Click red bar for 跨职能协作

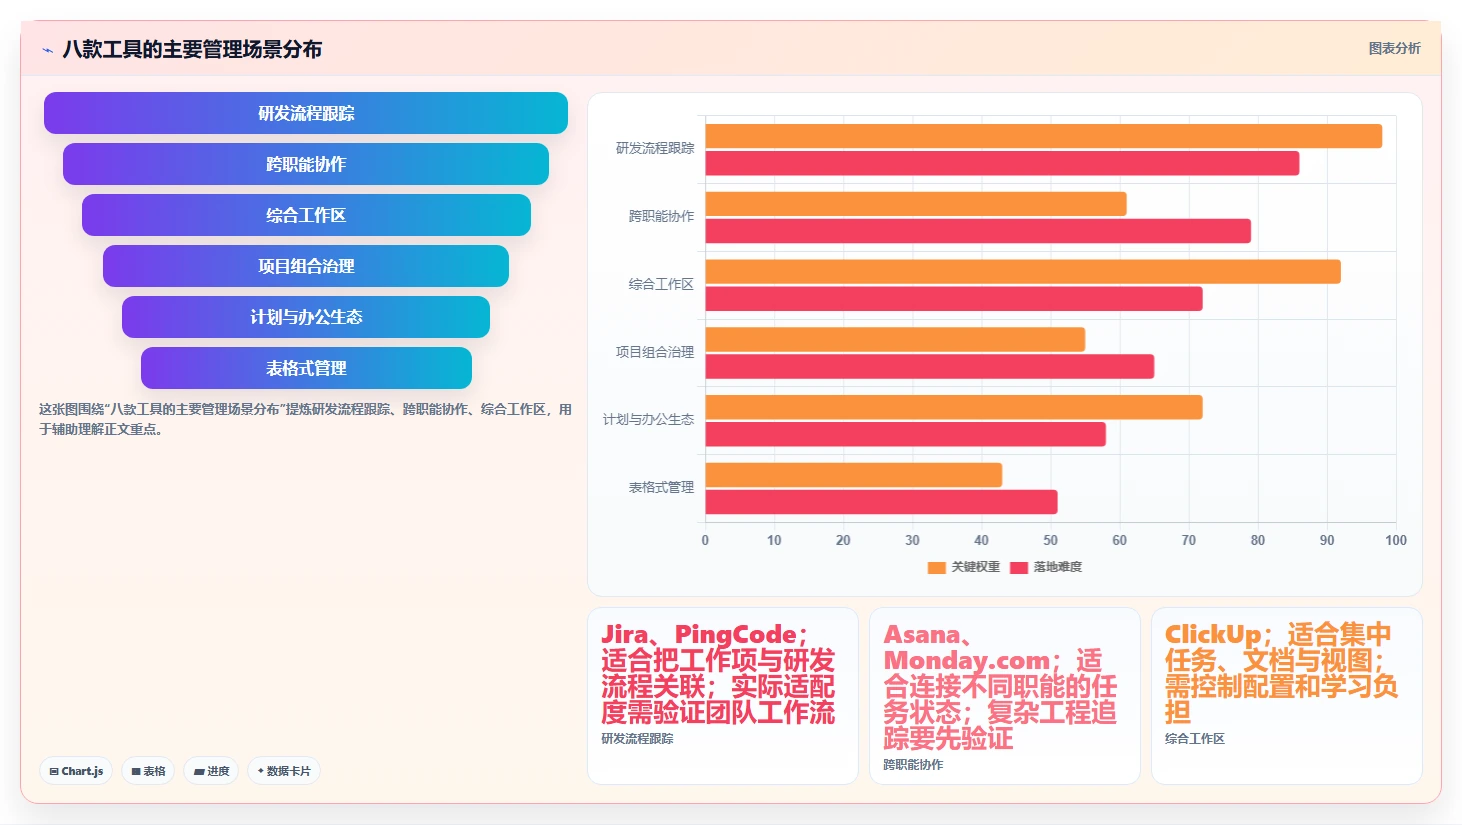point(978,231)
